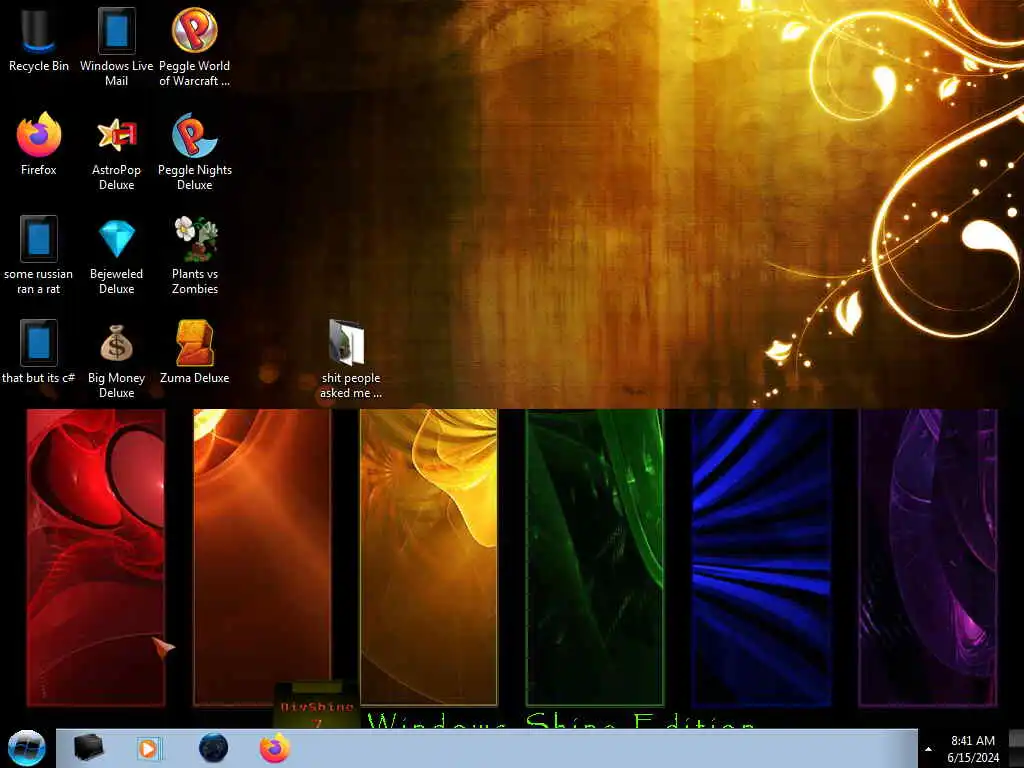Viewport: 1024px width, 768px height.
Task: Click the Show Desktop button at taskbar end
Action: (1017, 748)
